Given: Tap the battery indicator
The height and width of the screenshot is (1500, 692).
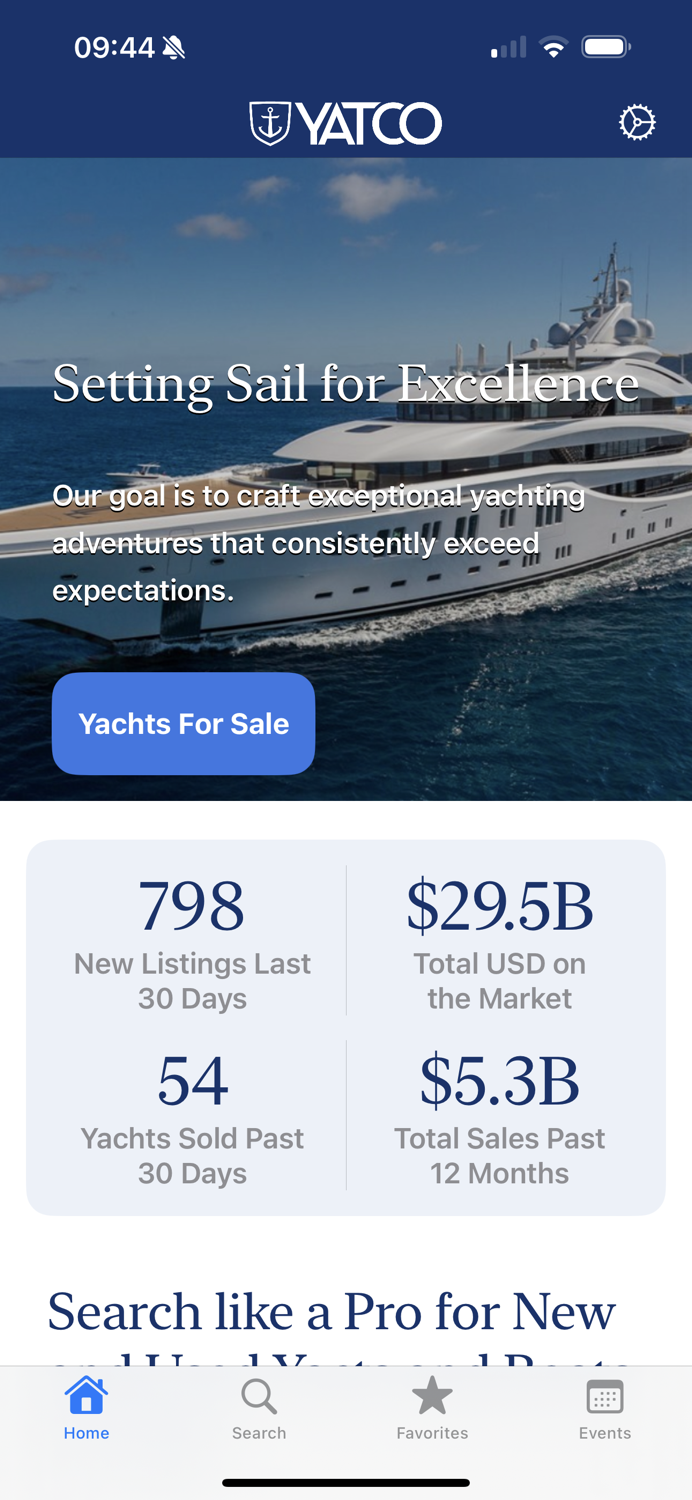Looking at the screenshot, I should pyautogui.click(x=605, y=46).
